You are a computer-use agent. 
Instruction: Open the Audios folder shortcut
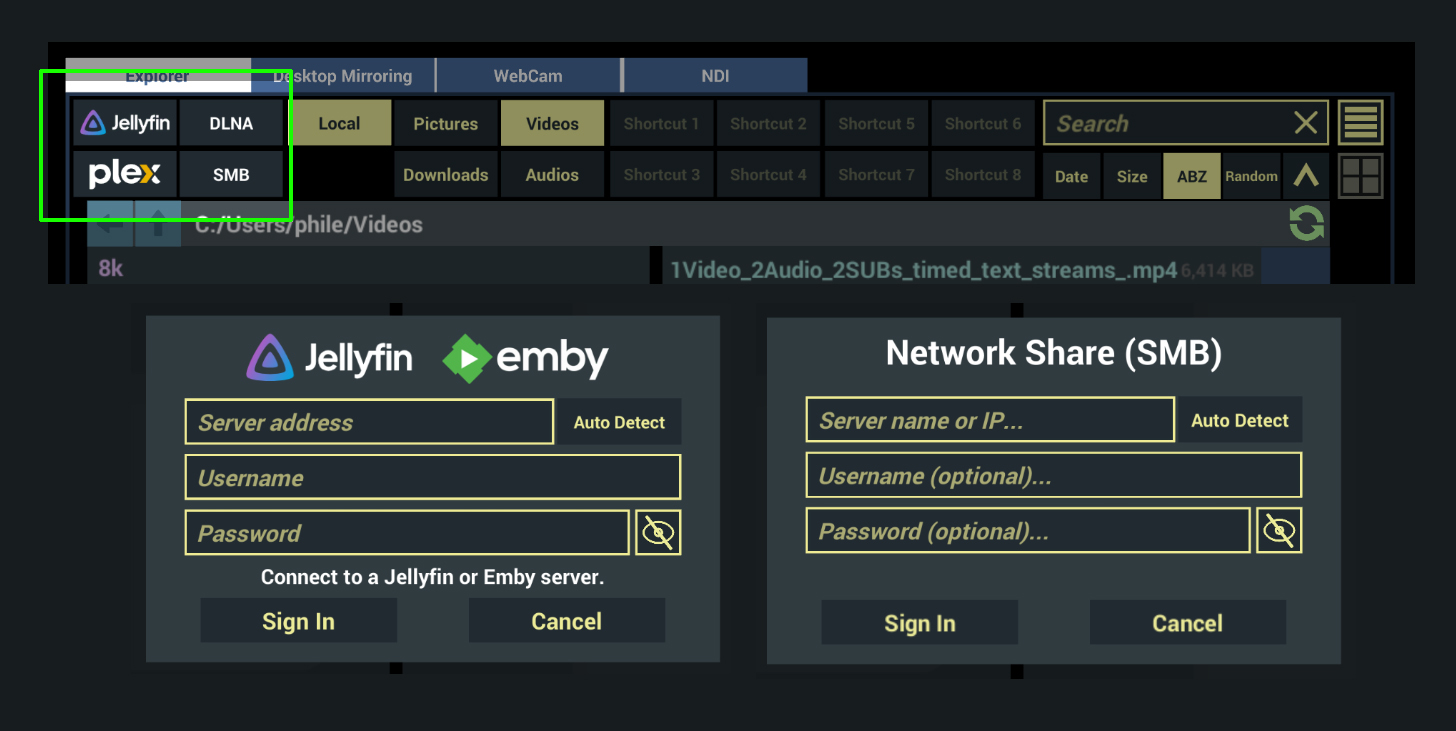[552, 174]
